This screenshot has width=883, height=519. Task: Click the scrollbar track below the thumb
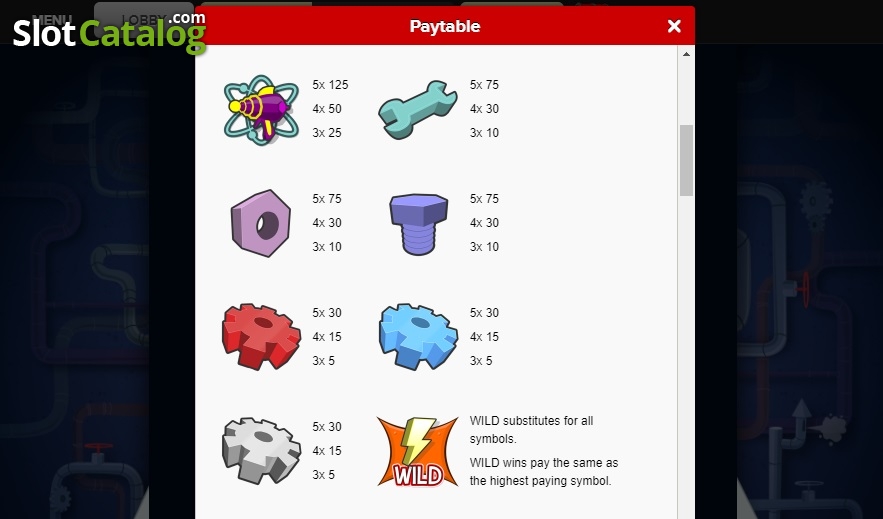click(x=686, y=355)
